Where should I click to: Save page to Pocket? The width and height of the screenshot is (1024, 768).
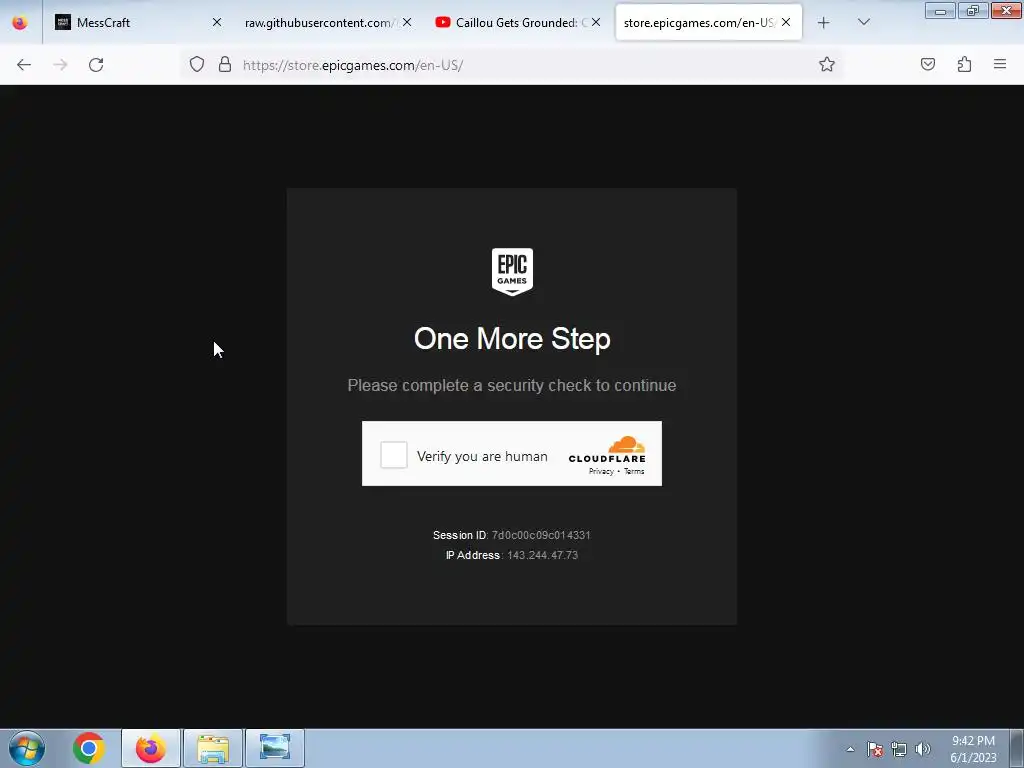point(928,64)
